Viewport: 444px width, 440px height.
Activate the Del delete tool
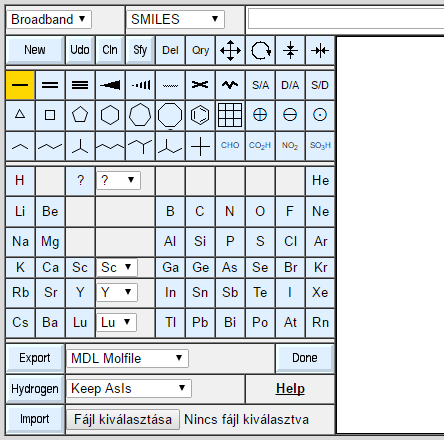pyautogui.click(x=170, y=50)
